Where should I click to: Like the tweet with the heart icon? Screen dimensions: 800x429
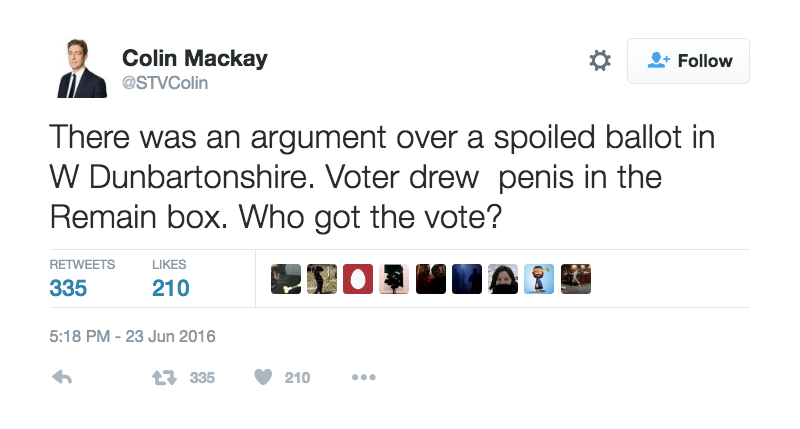264,378
